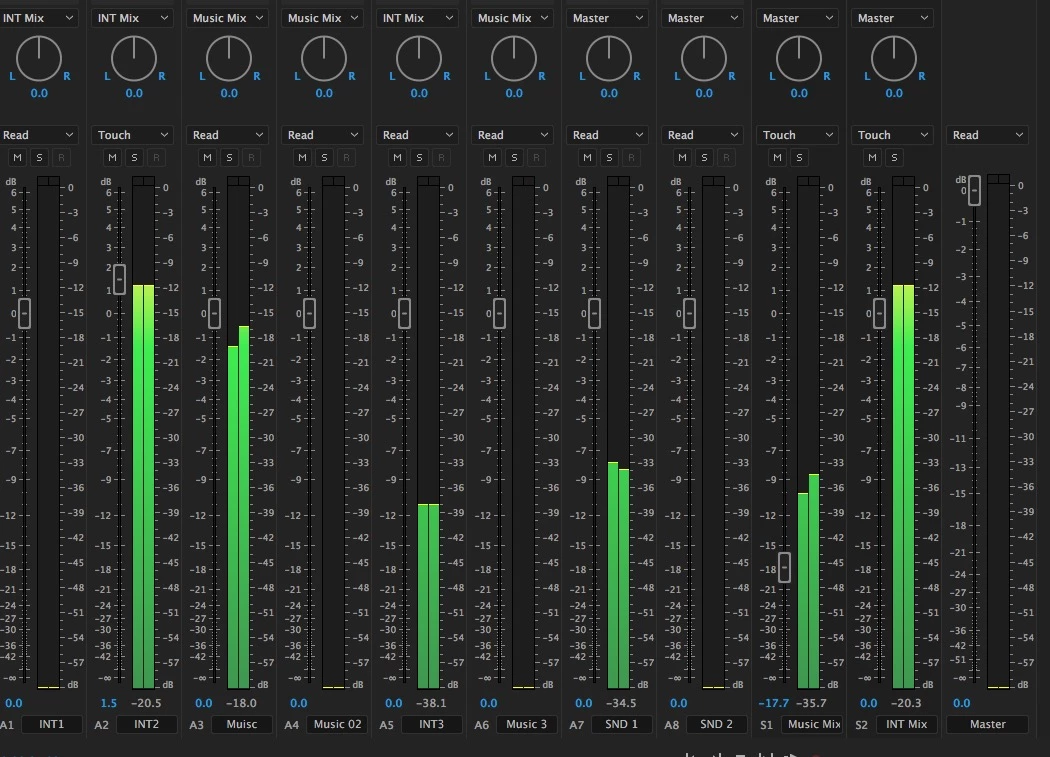This screenshot has width=1050, height=757.
Task: Click the -38.1 meter reading on A5
Action: click(431, 703)
